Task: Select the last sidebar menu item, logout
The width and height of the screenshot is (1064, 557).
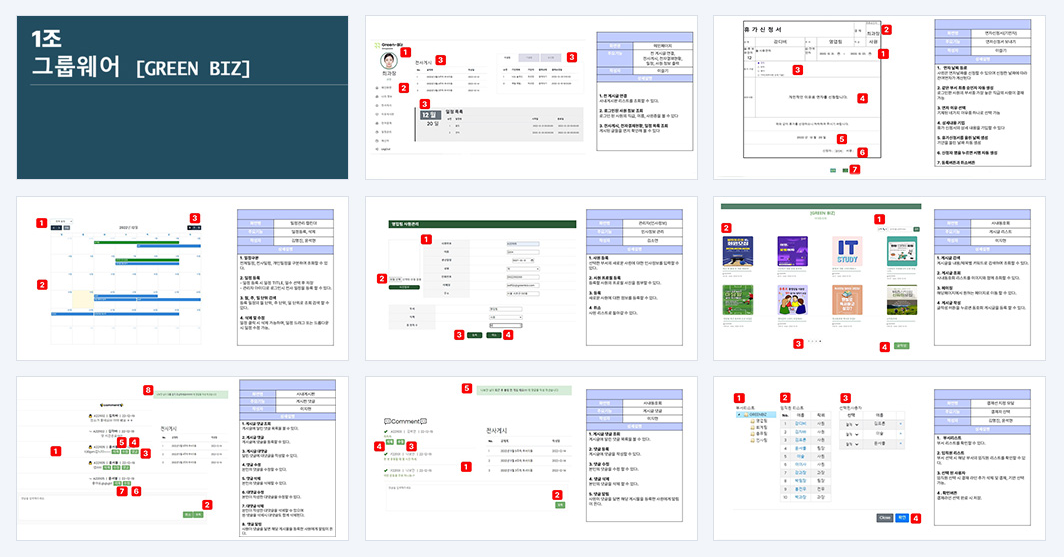Action: [385, 149]
